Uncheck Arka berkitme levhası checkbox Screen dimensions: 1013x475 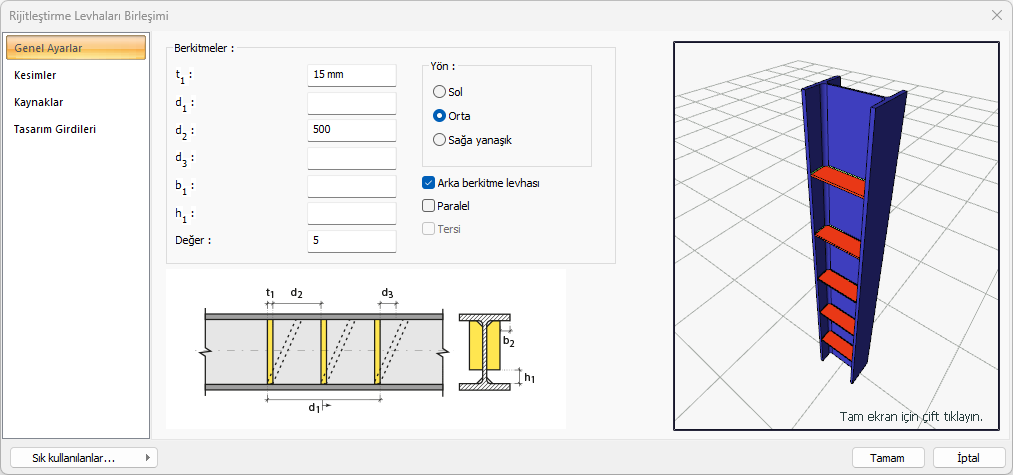click(429, 183)
